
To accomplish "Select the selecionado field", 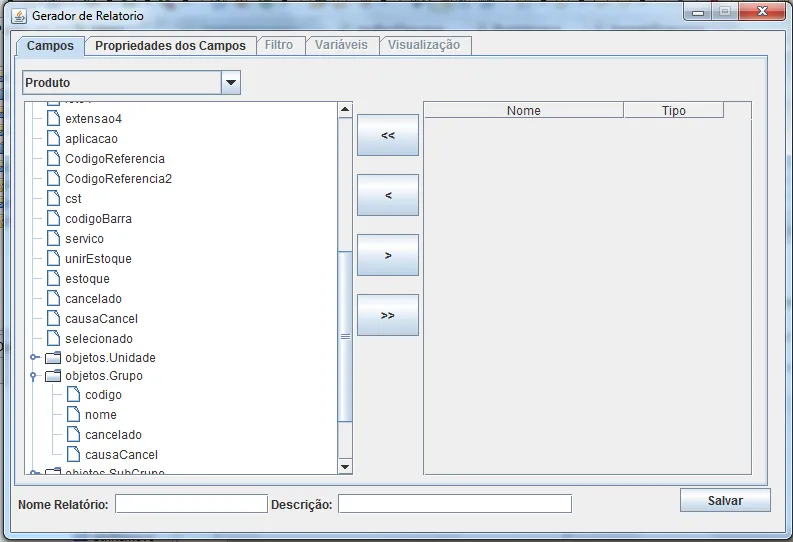I will coord(99,339).
